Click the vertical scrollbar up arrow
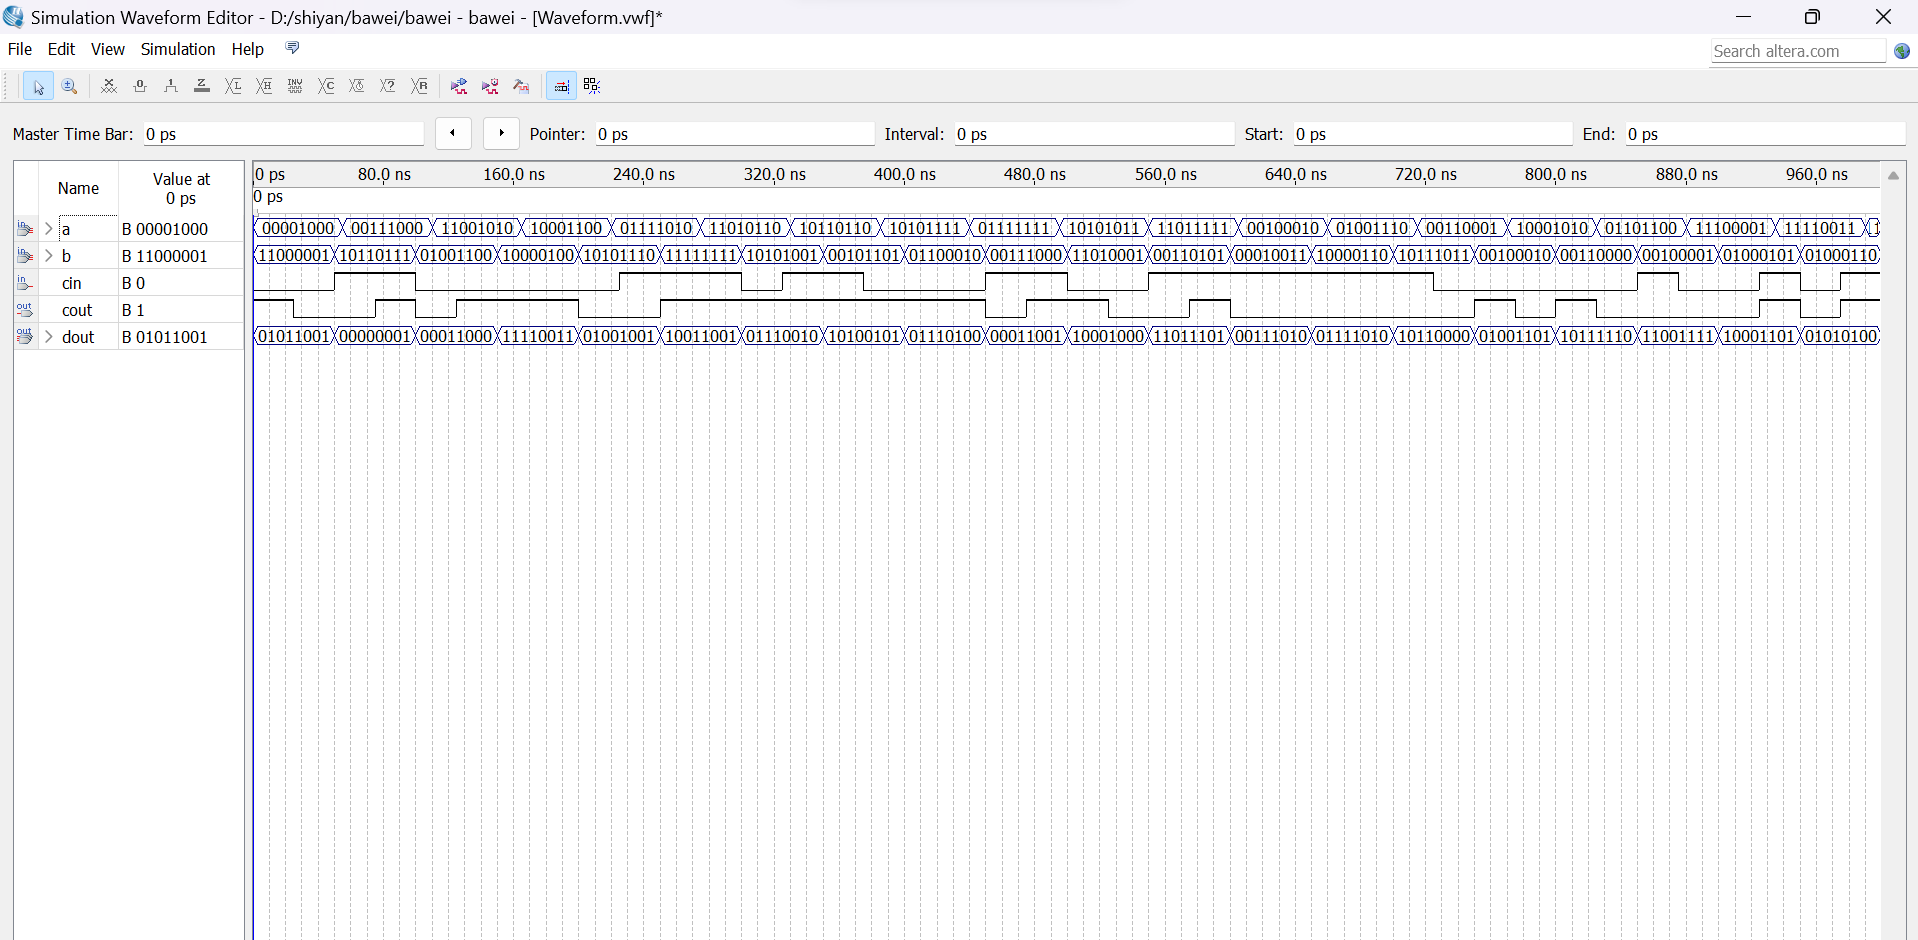The image size is (1918, 940). (x=1893, y=175)
